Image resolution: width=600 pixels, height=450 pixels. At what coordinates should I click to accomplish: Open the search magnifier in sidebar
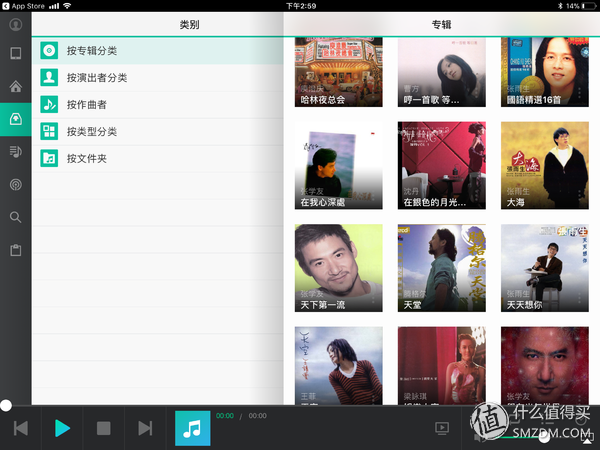(x=16, y=217)
